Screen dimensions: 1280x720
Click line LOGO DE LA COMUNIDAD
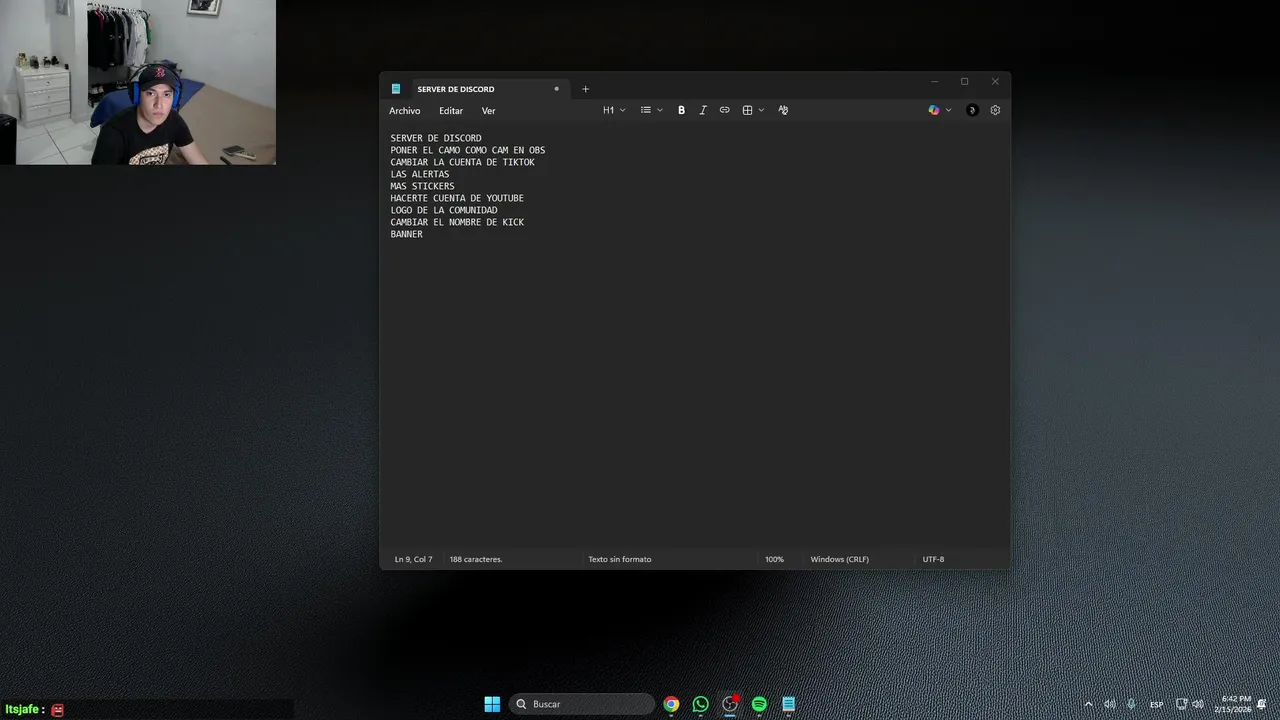coord(444,210)
